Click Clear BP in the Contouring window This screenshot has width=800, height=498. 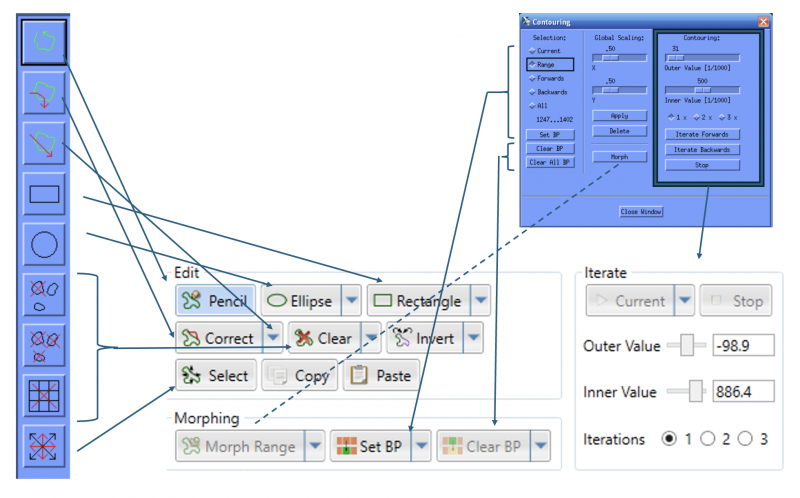coord(550,148)
